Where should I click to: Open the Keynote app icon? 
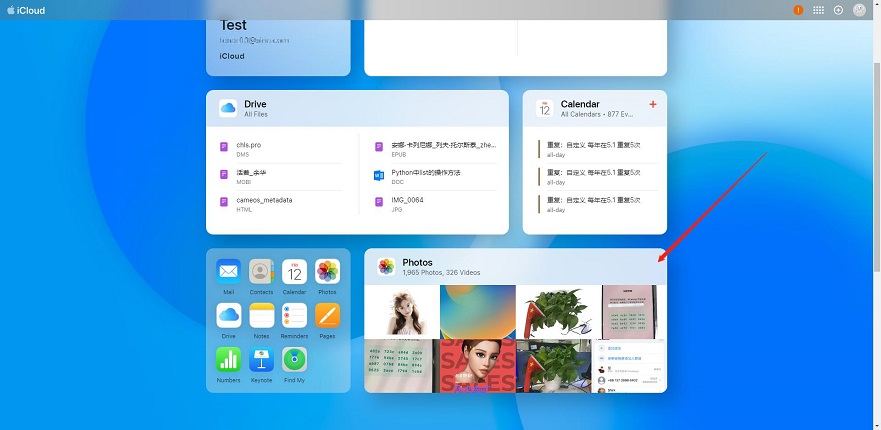[261, 359]
